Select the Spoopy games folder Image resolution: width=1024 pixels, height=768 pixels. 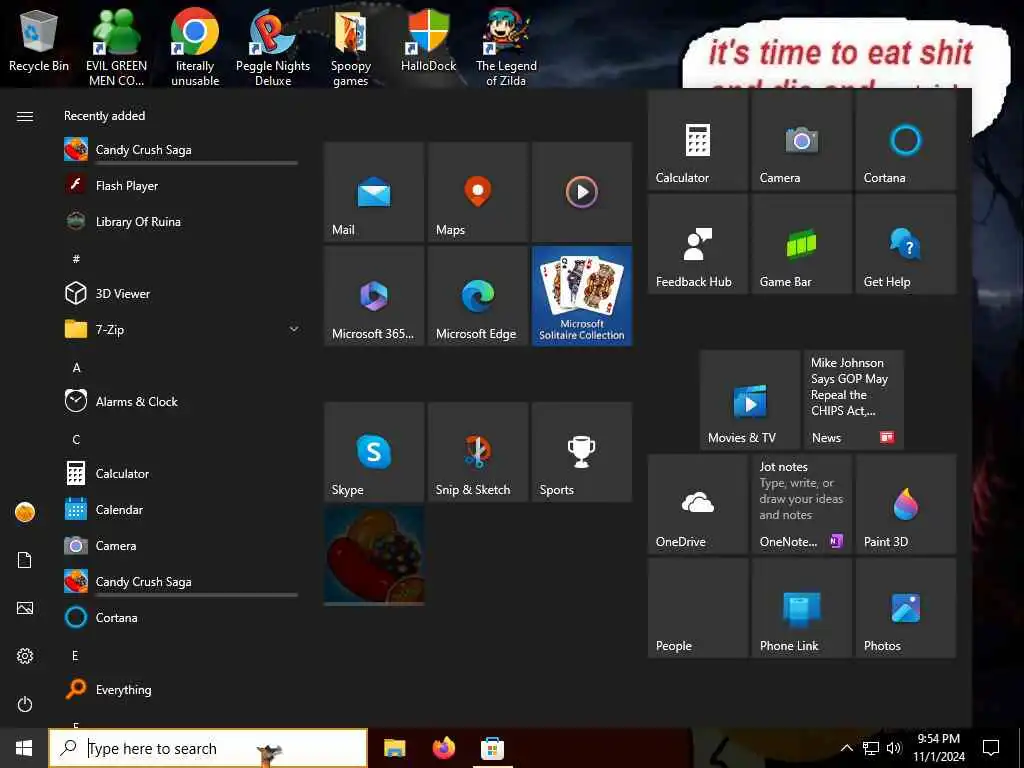pyautogui.click(x=351, y=47)
